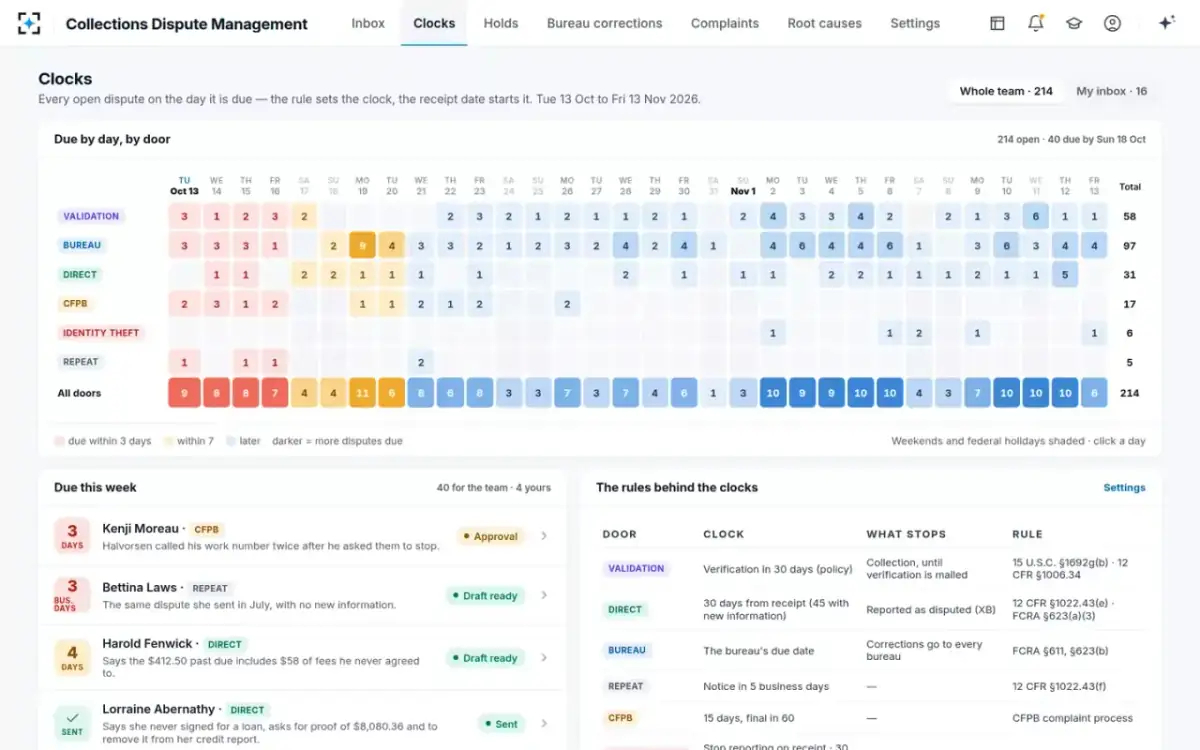Click the blue 'later' legend swatch
Image resolution: width=1200 pixels, height=750 pixels.
tap(230, 441)
